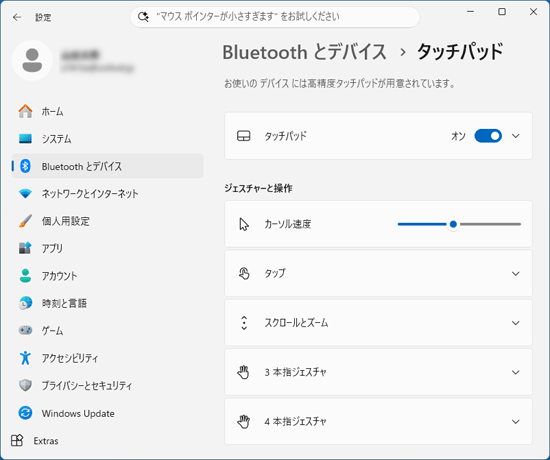550x460 pixels.
Task: Open アプリ settings category
Action: click(x=108, y=248)
